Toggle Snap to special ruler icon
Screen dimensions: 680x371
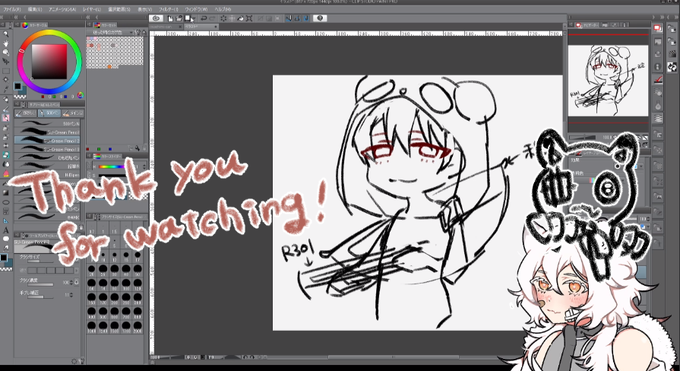point(298,18)
